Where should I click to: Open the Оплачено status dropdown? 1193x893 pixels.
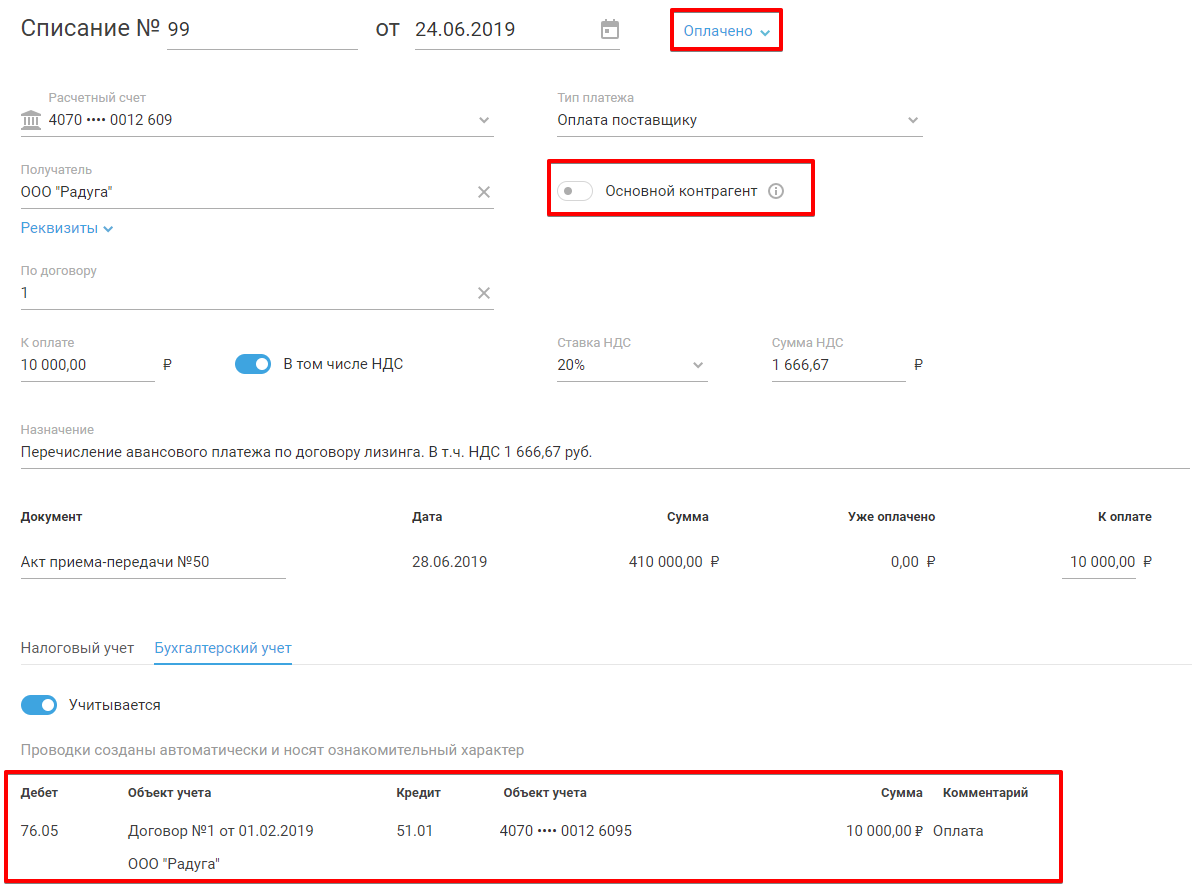[x=726, y=31]
